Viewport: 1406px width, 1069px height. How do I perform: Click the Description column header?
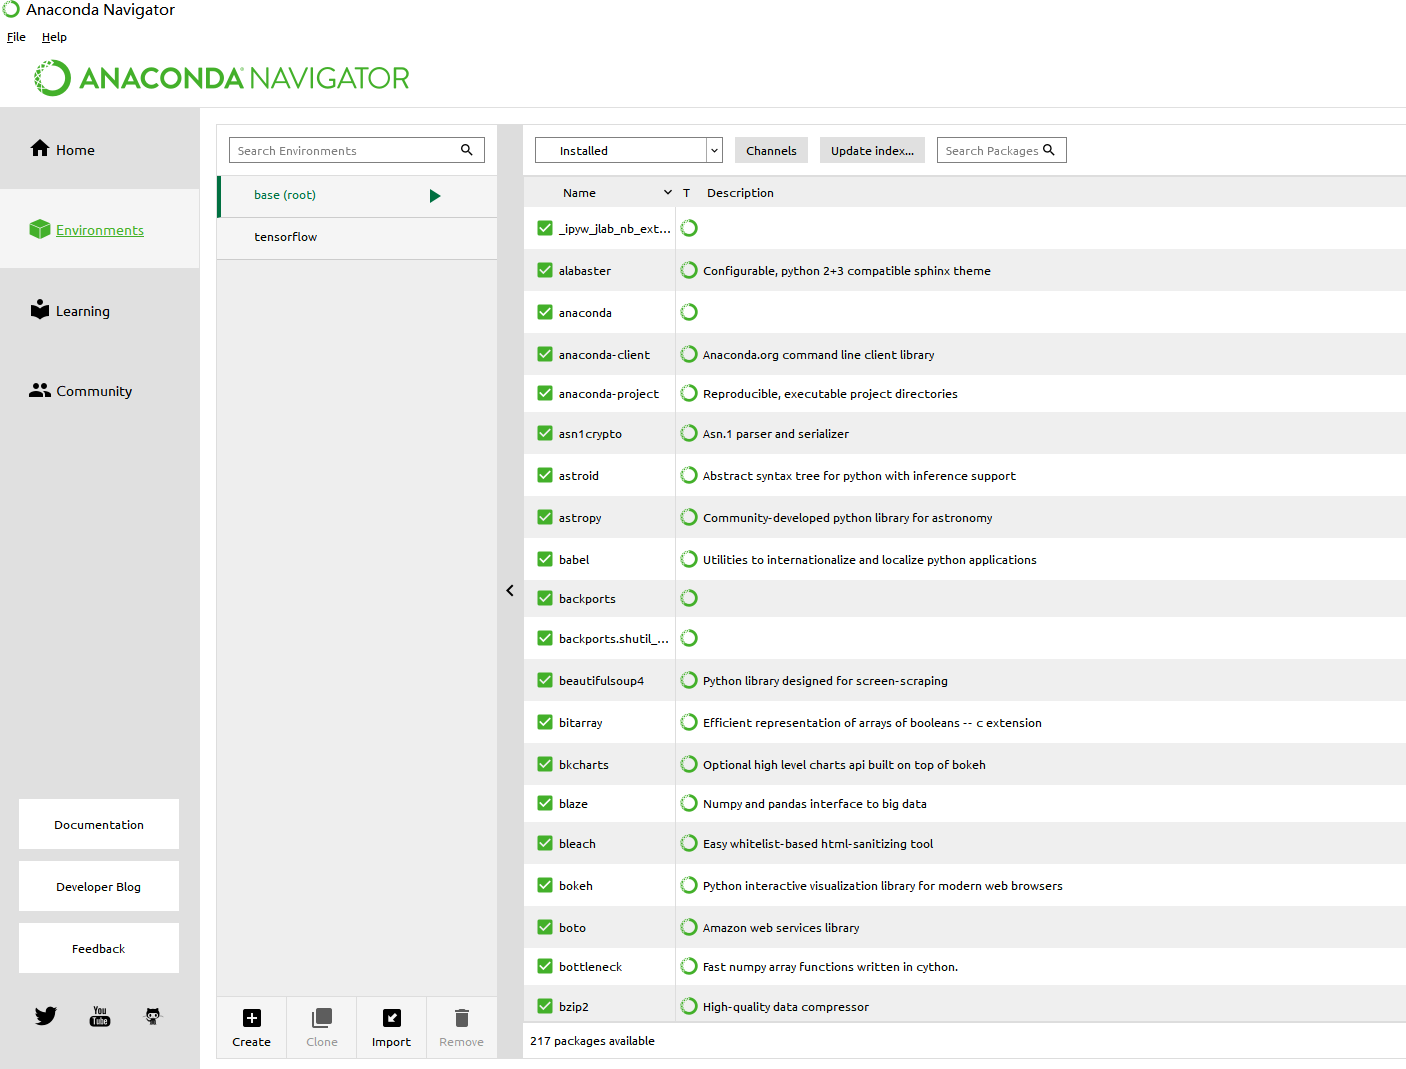point(740,193)
